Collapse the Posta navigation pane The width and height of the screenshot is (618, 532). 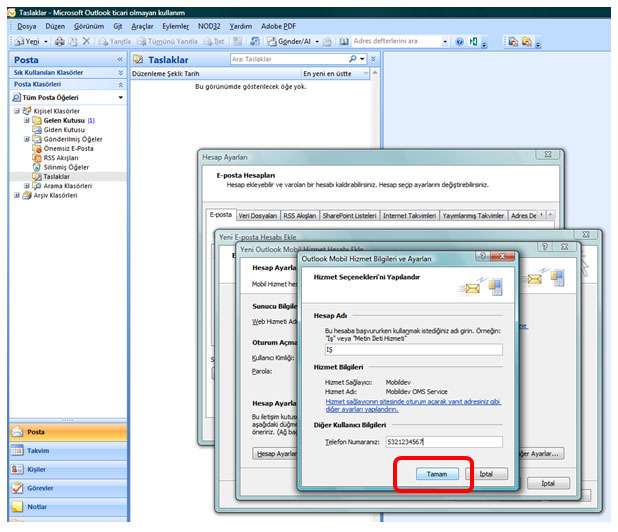(120, 60)
